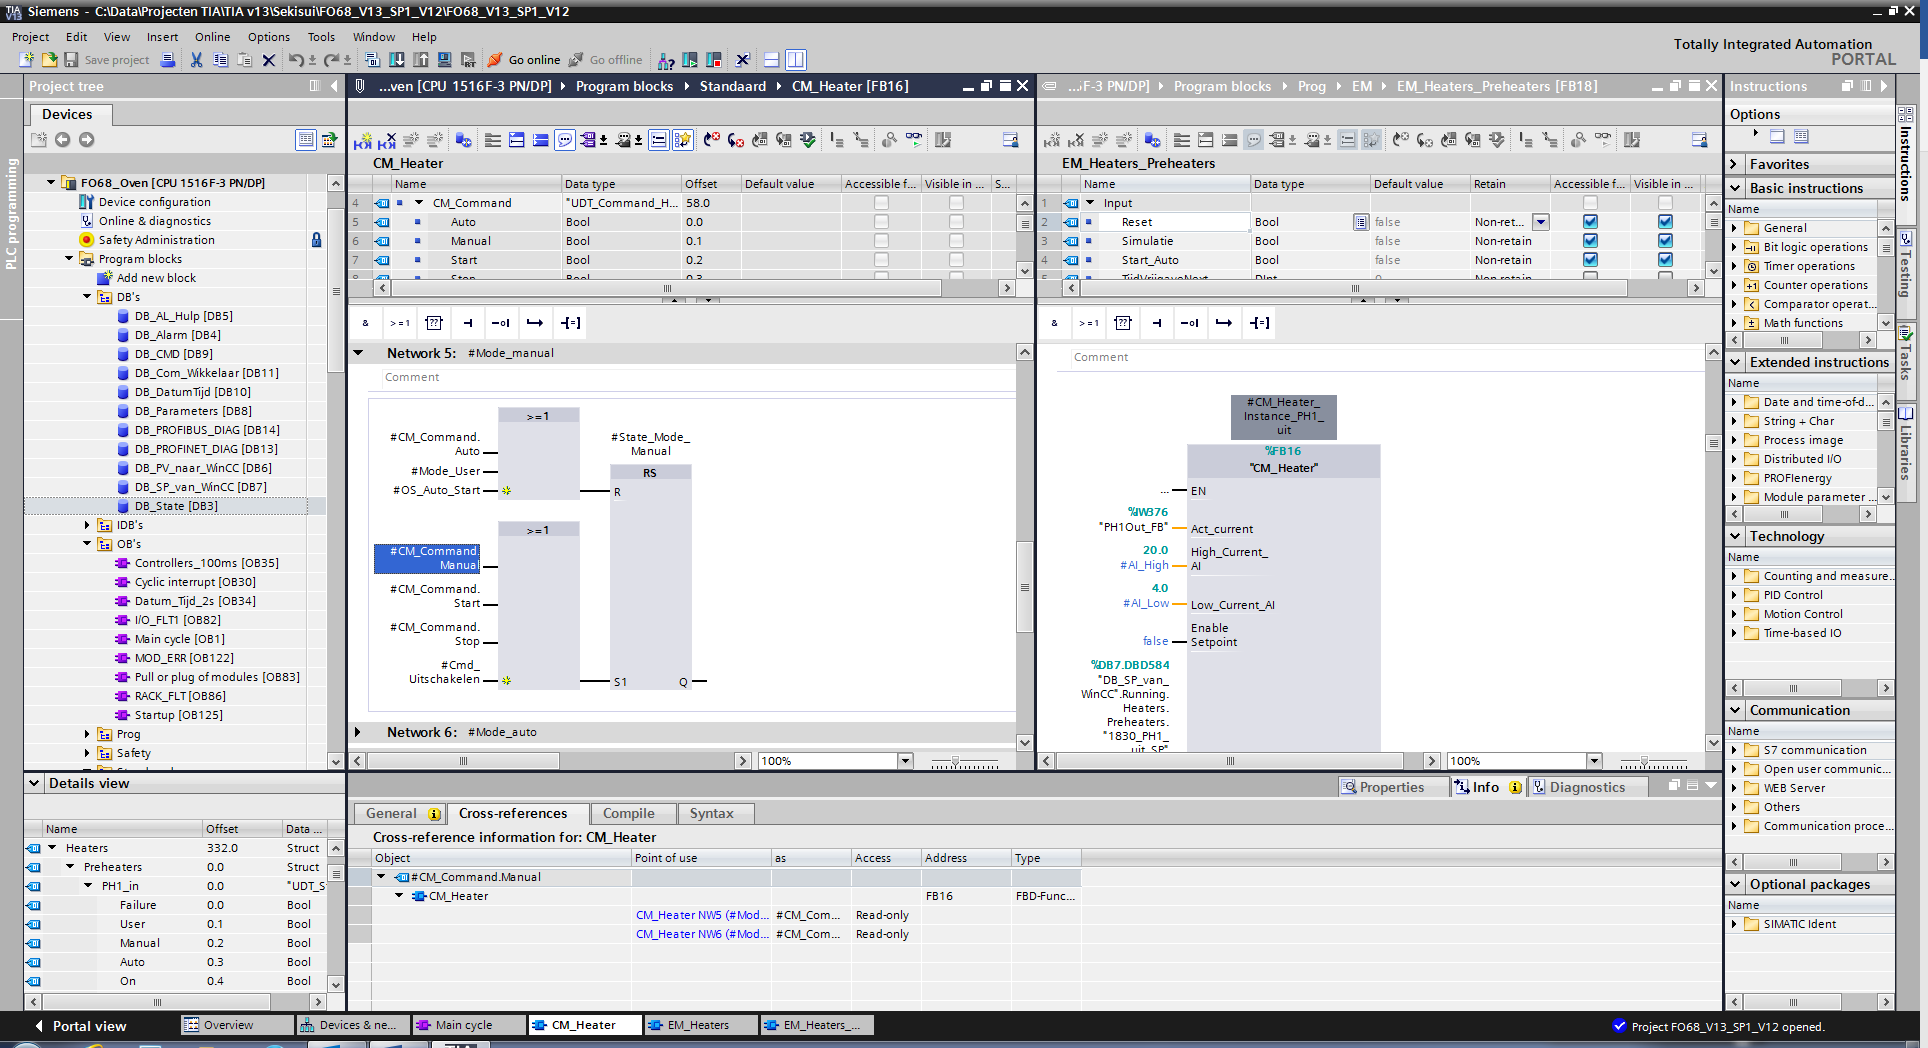
Task: Click the Delete X icon in main toolbar
Action: (268, 60)
